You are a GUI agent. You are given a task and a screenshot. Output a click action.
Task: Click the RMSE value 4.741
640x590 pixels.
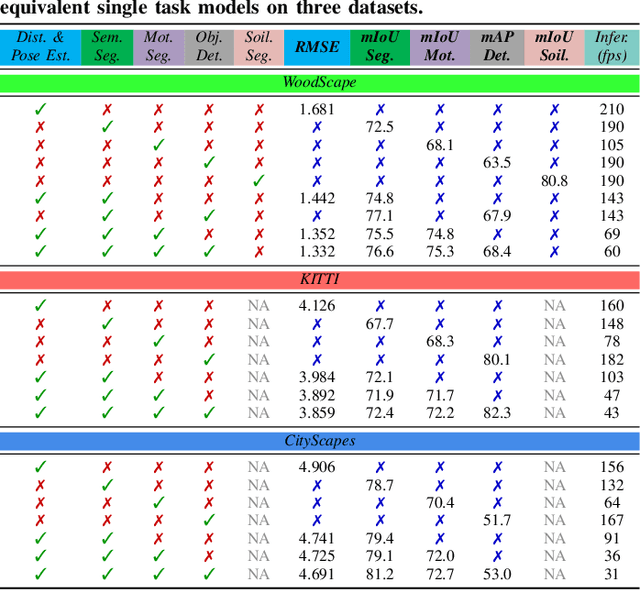(x=317, y=539)
